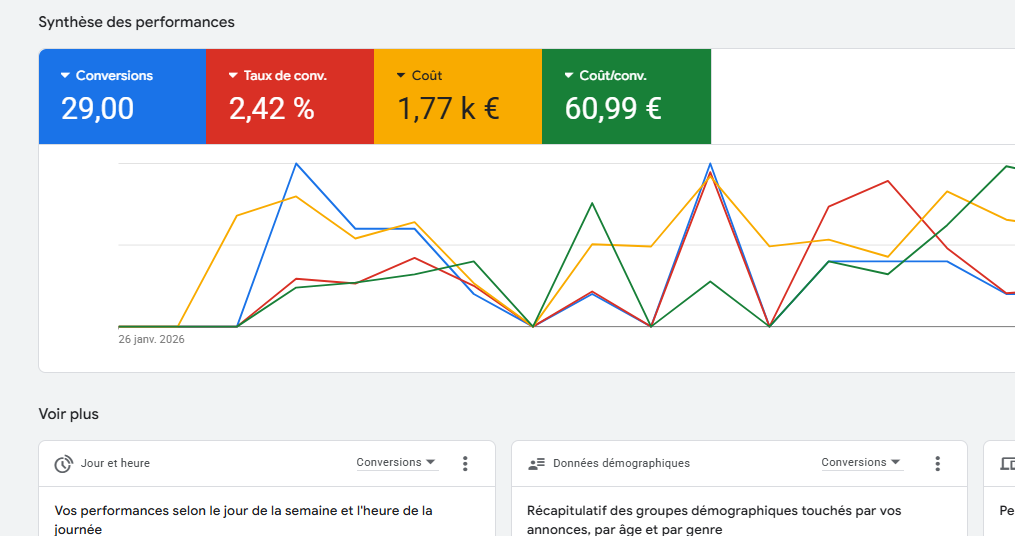Open the blue Conversions metric dropdown arrow
Screen dimensions: 1015x536
tap(65, 76)
